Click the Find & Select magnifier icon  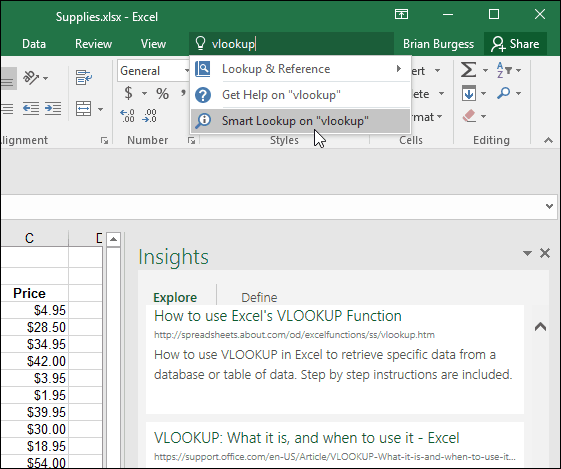click(503, 93)
